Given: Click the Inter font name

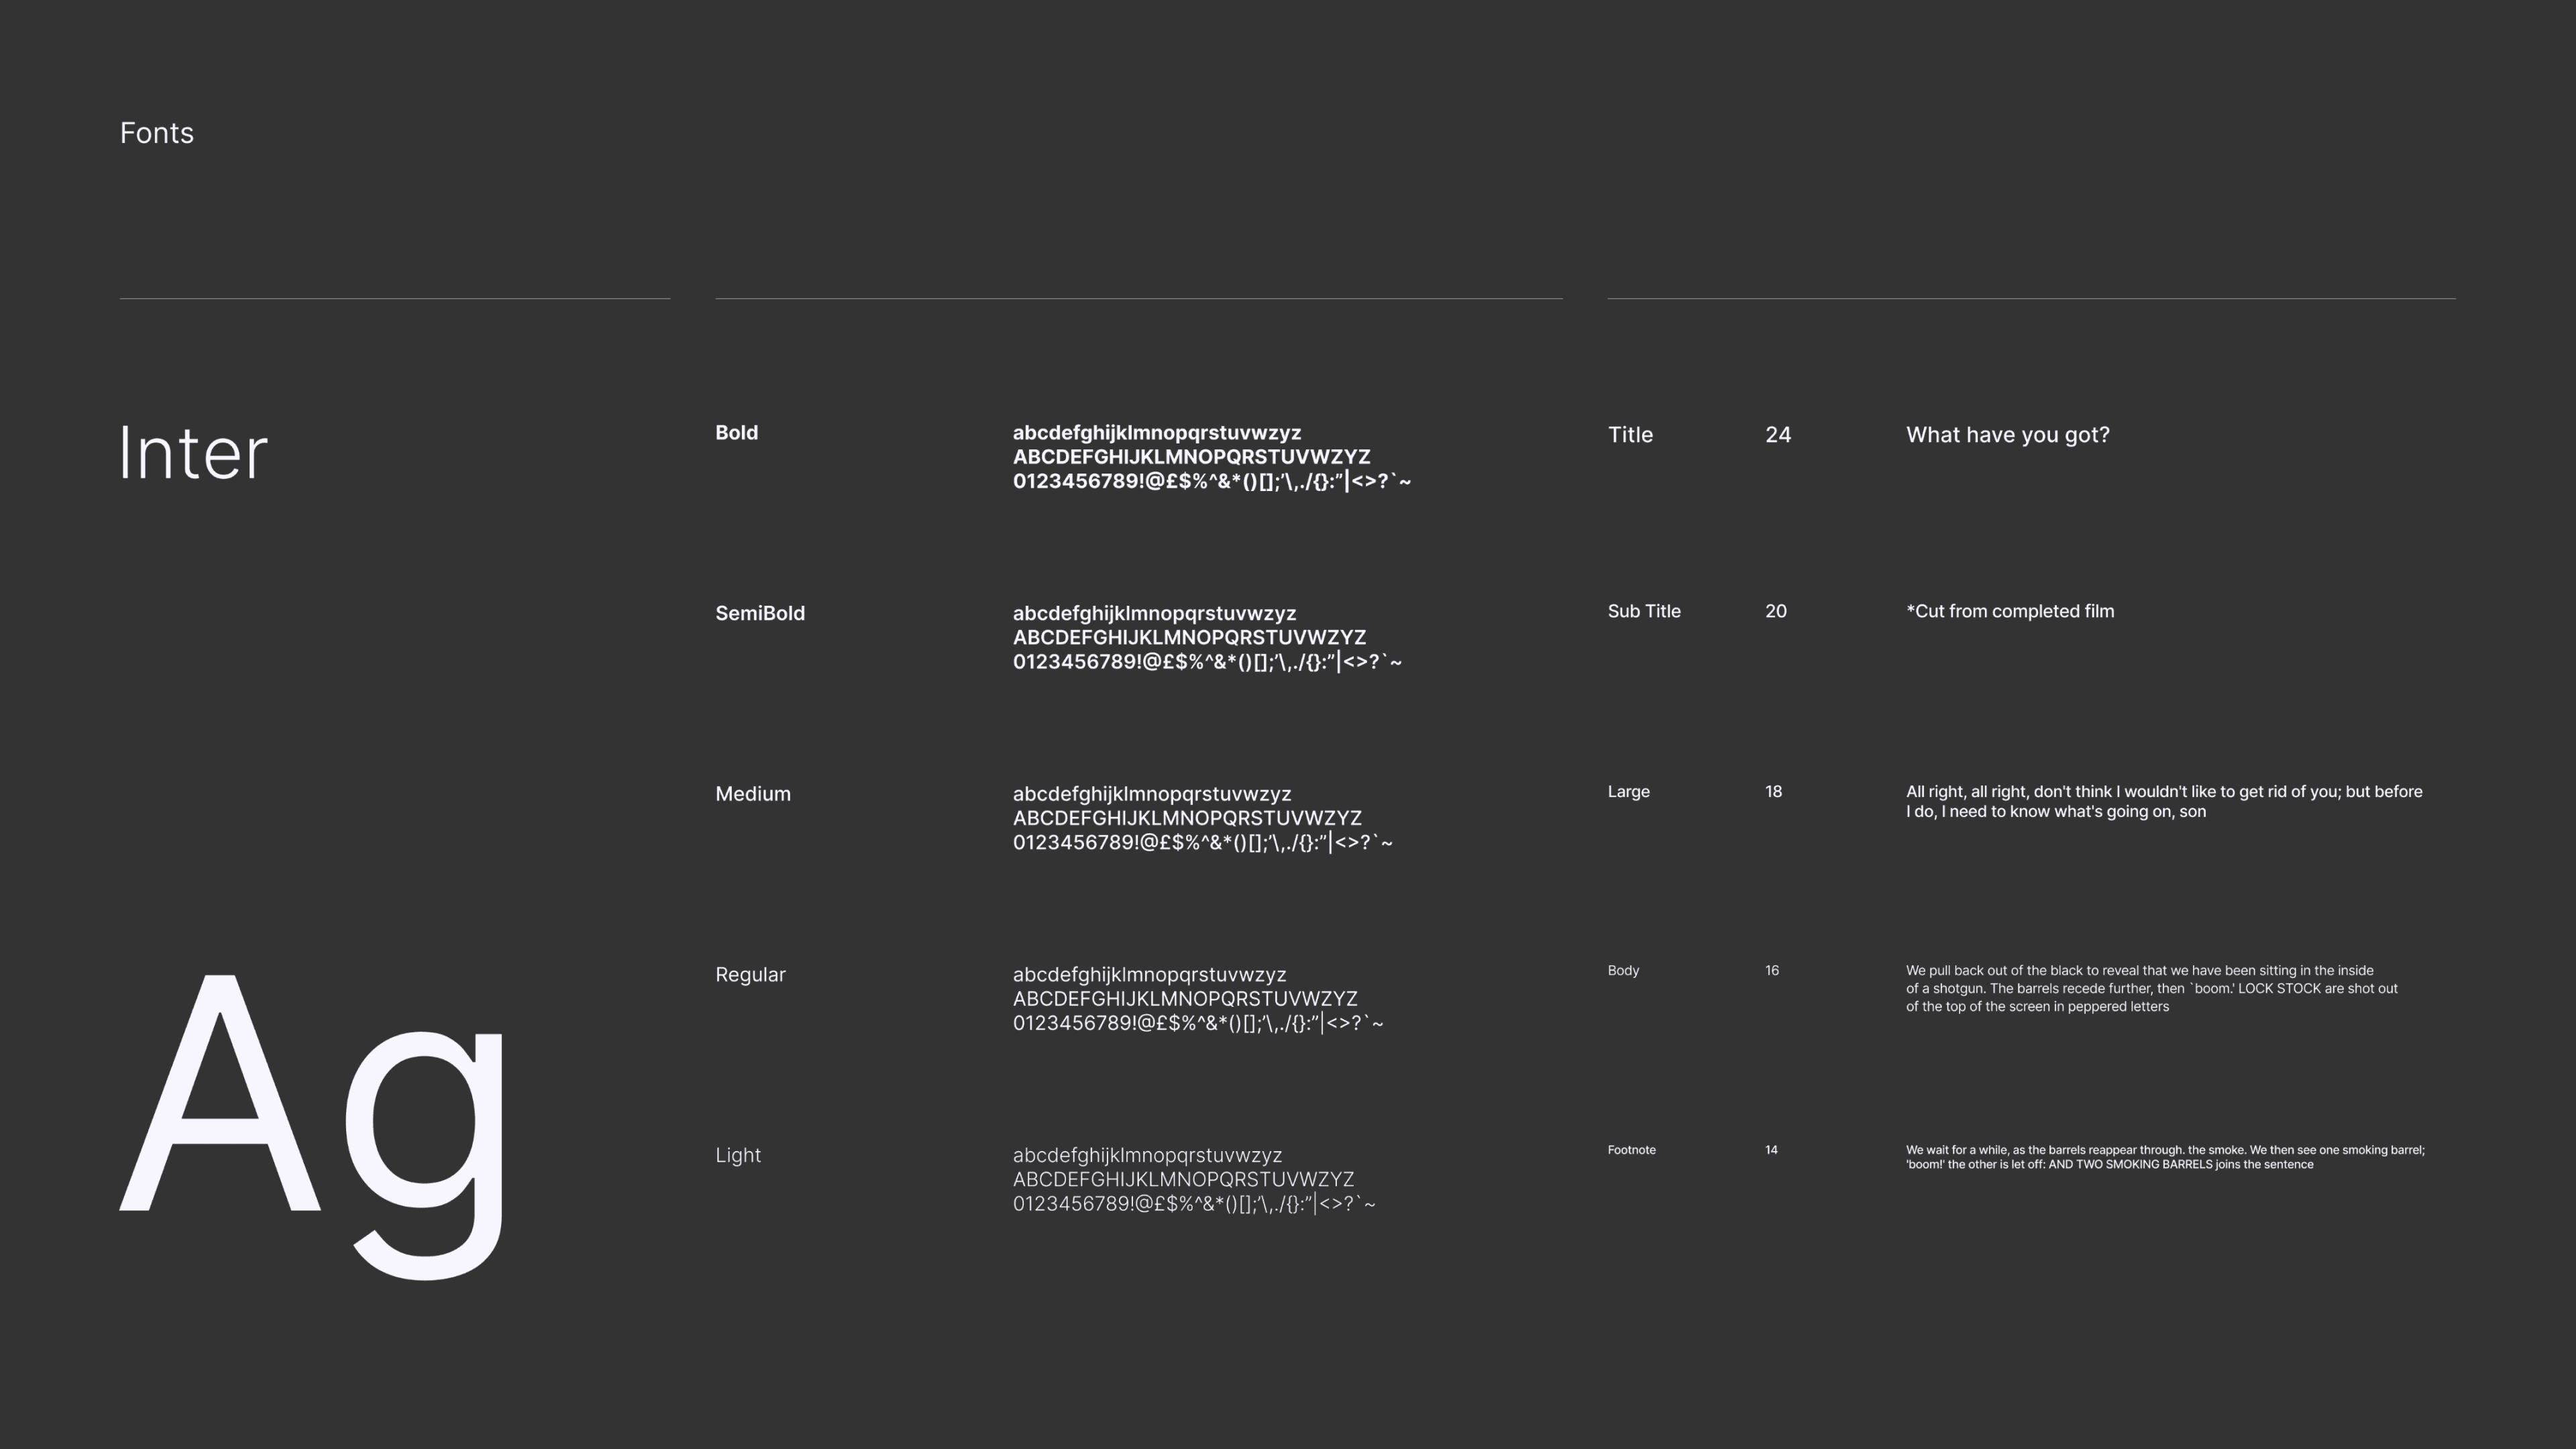Looking at the screenshot, I should click(193, 453).
